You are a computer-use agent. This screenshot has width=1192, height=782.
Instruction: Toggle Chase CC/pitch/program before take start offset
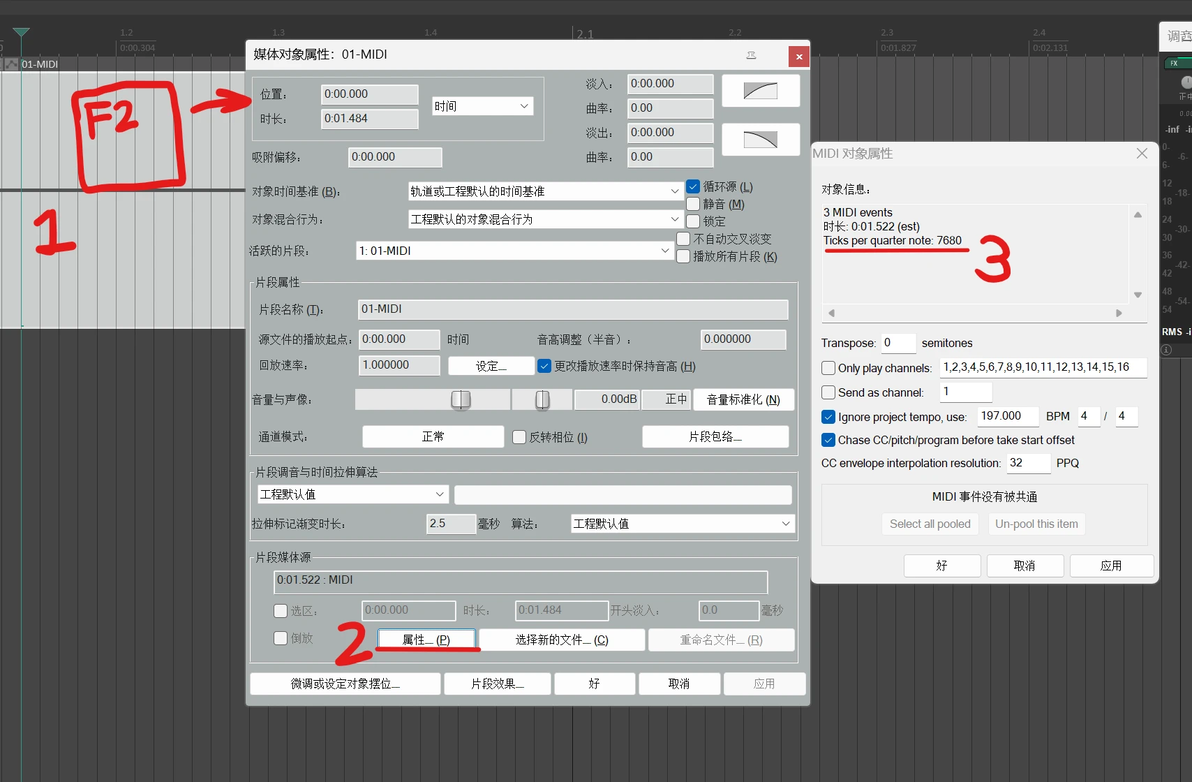point(829,440)
